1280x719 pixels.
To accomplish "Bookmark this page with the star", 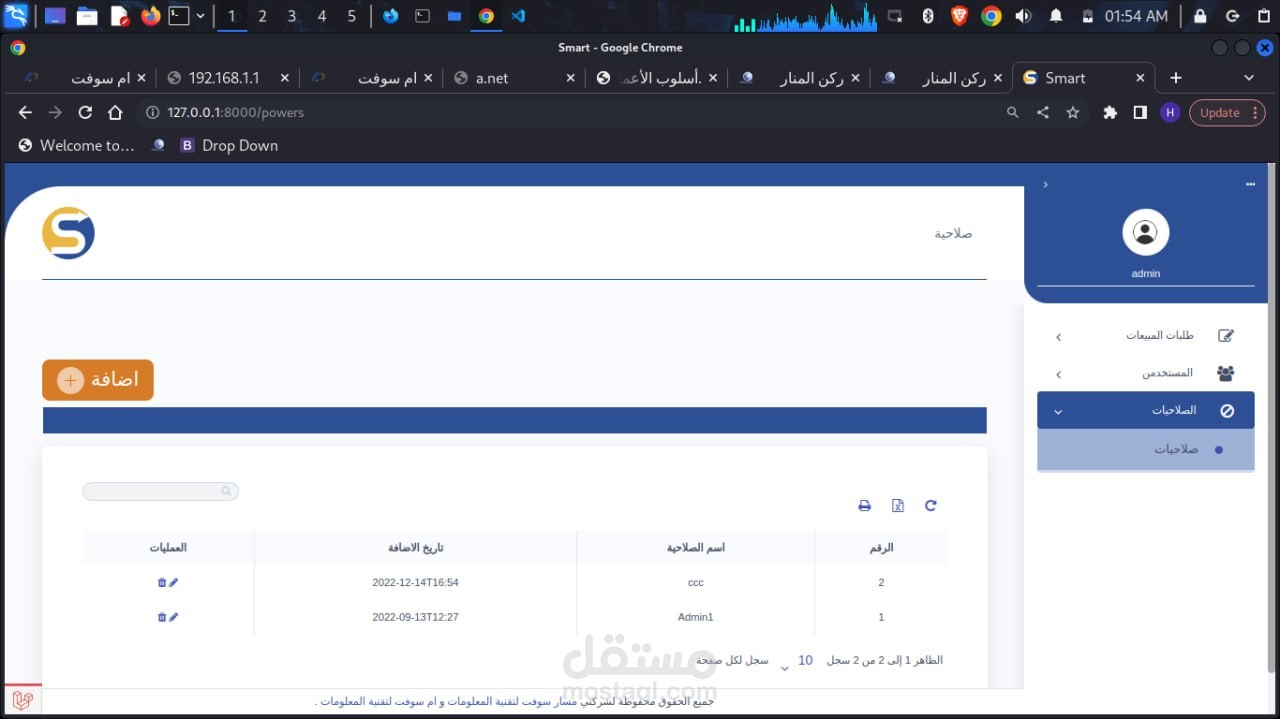I will click(x=1073, y=113).
